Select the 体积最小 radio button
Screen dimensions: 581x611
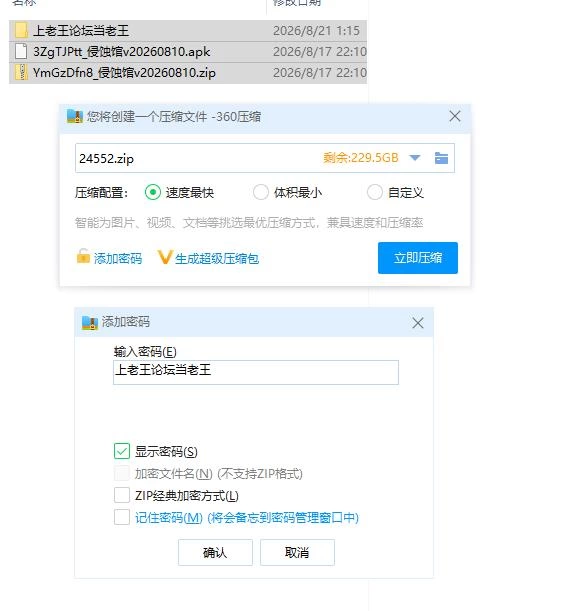tap(261, 192)
